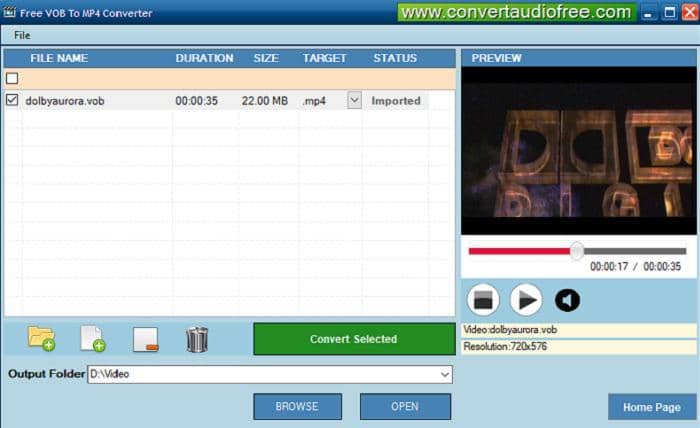Click the remove selected item icon
This screenshot has height=428, width=700.
[x=146, y=339]
